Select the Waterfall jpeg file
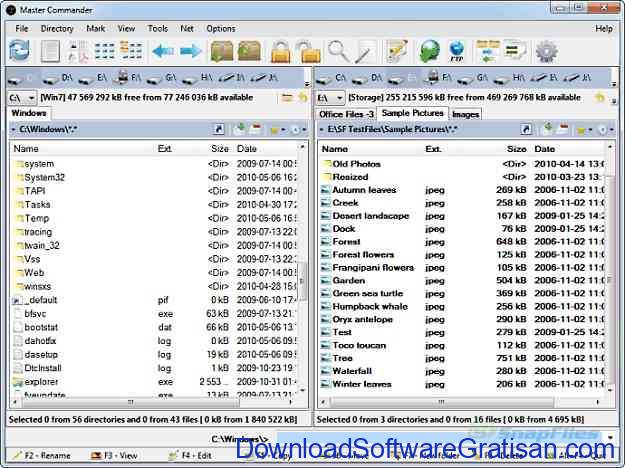The image size is (625, 468). pos(462,371)
